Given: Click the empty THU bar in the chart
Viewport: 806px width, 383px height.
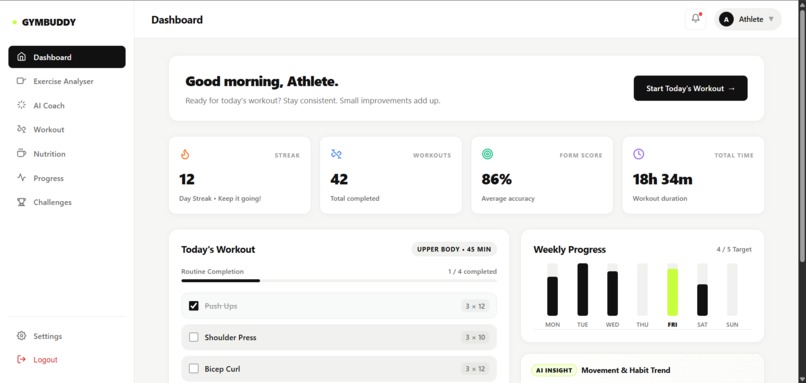Looking at the screenshot, I should (642, 289).
